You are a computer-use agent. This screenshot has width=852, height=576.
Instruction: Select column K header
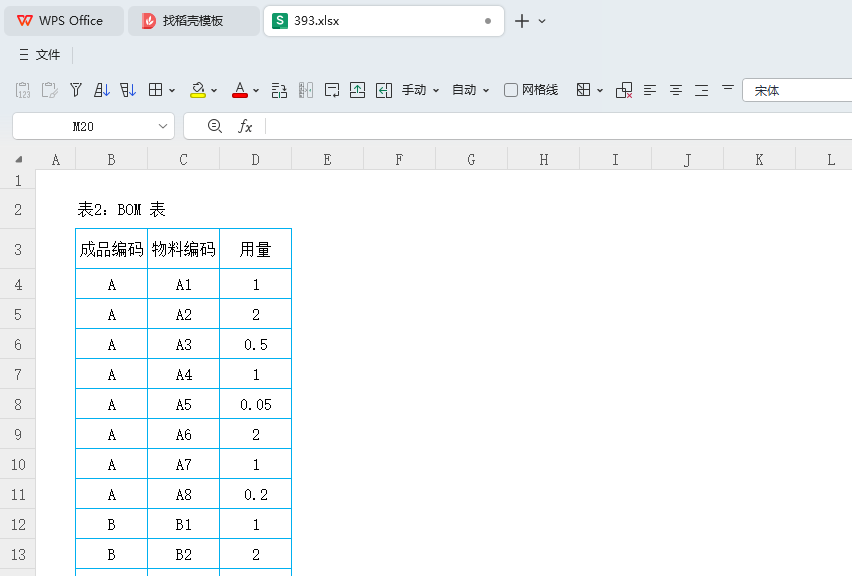pos(759,159)
